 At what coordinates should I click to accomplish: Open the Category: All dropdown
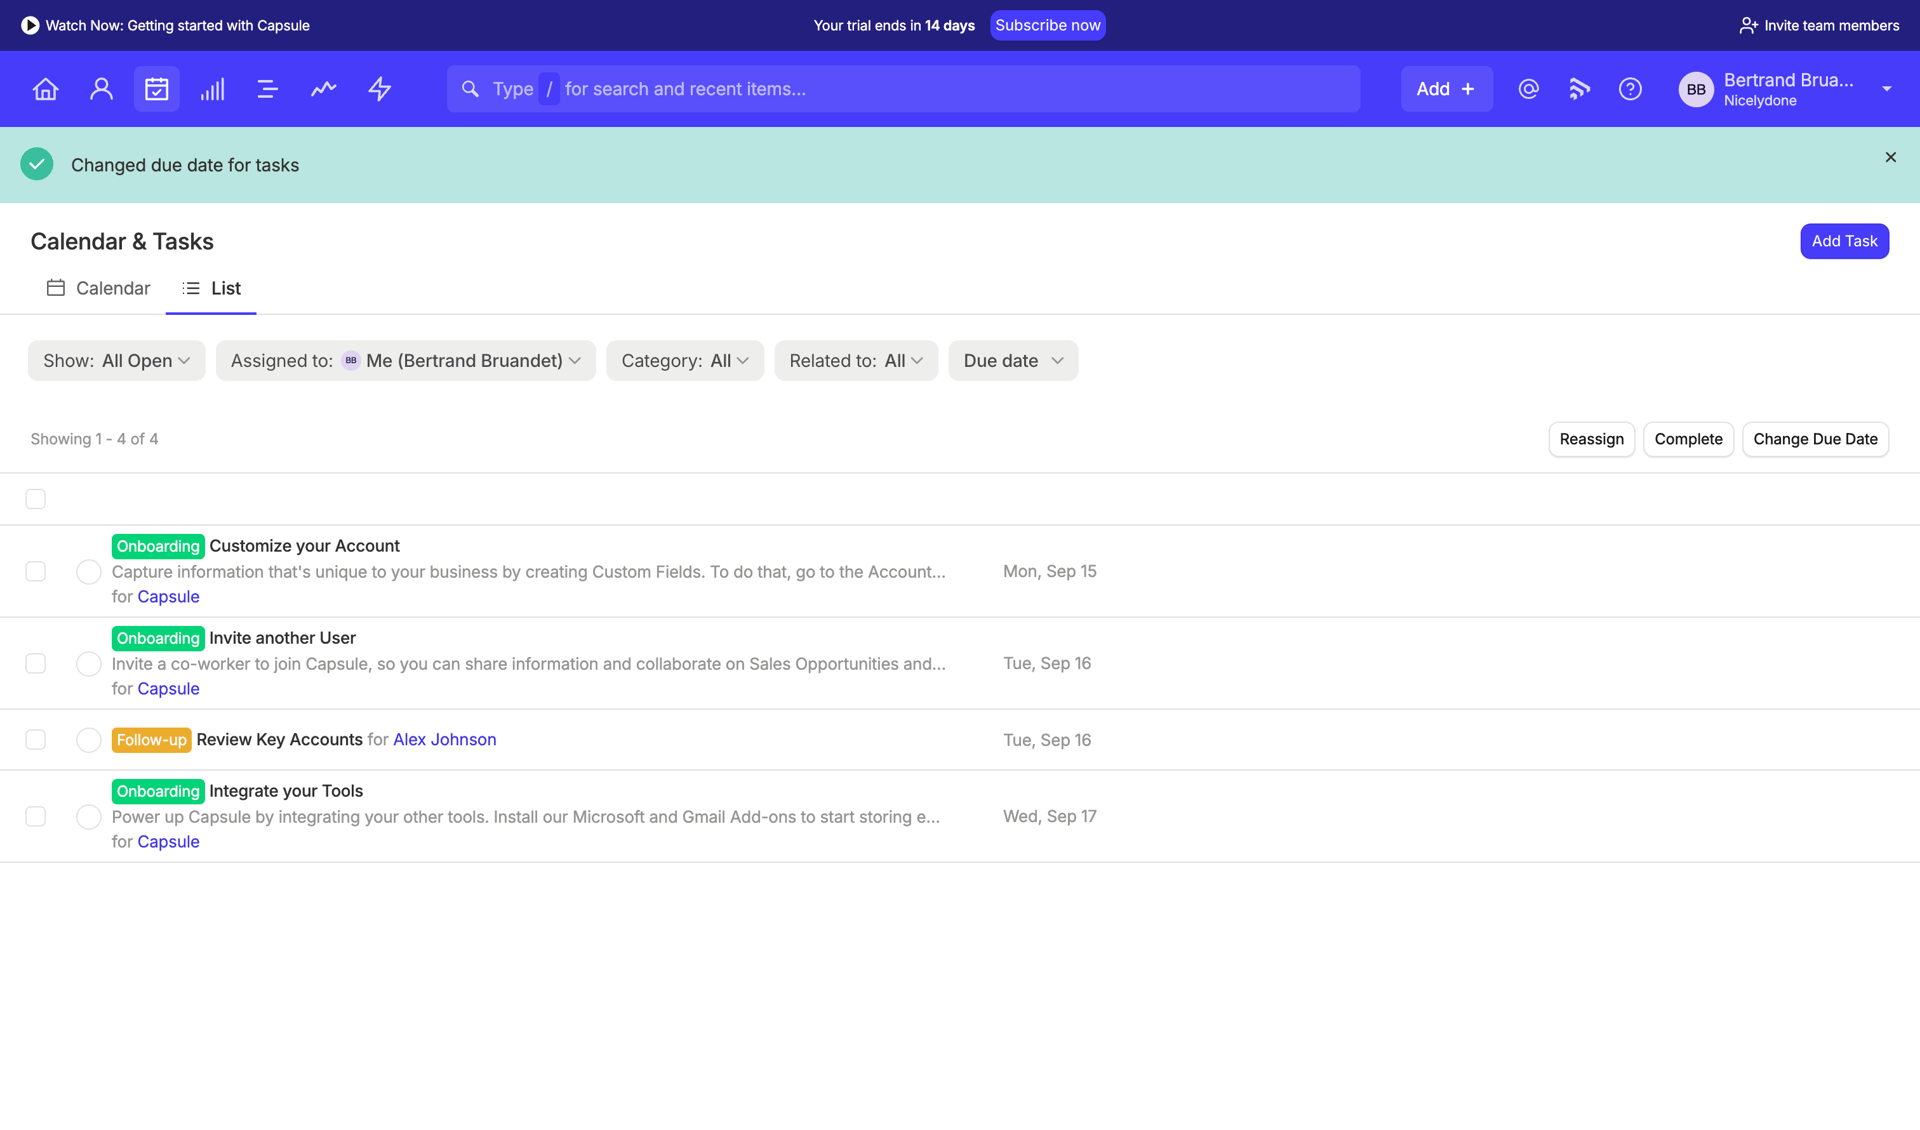tap(684, 360)
